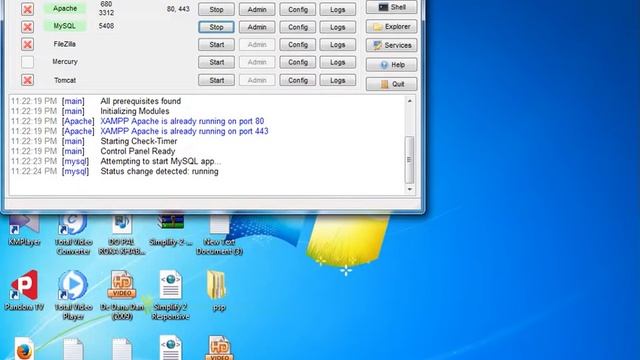The height and width of the screenshot is (360, 640).
Task: Stop the MySQL module
Action: [x=216, y=27]
